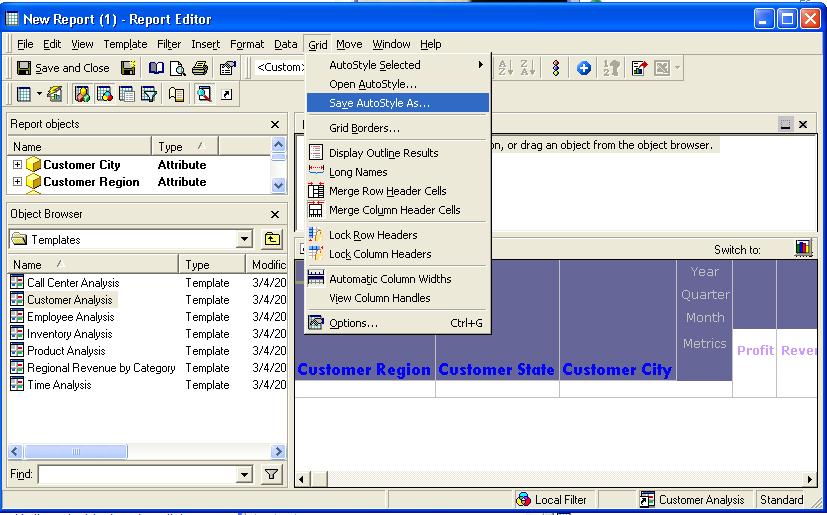
Task: Choose Save AutoStyle As from Grid menu
Action: pyautogui.click(x=398, y=103)
